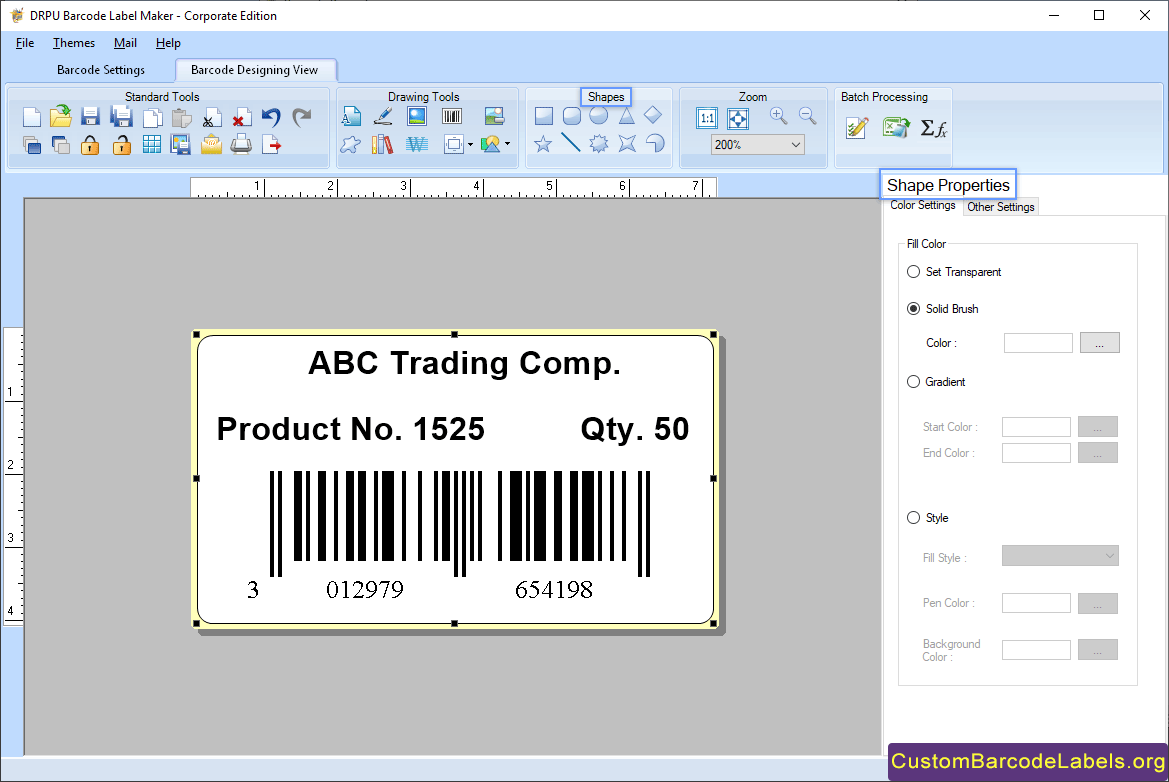Unlock the object with open padlock icon
The height and width of the screenshot is (782, 1169).
click(x=121, y=145)
